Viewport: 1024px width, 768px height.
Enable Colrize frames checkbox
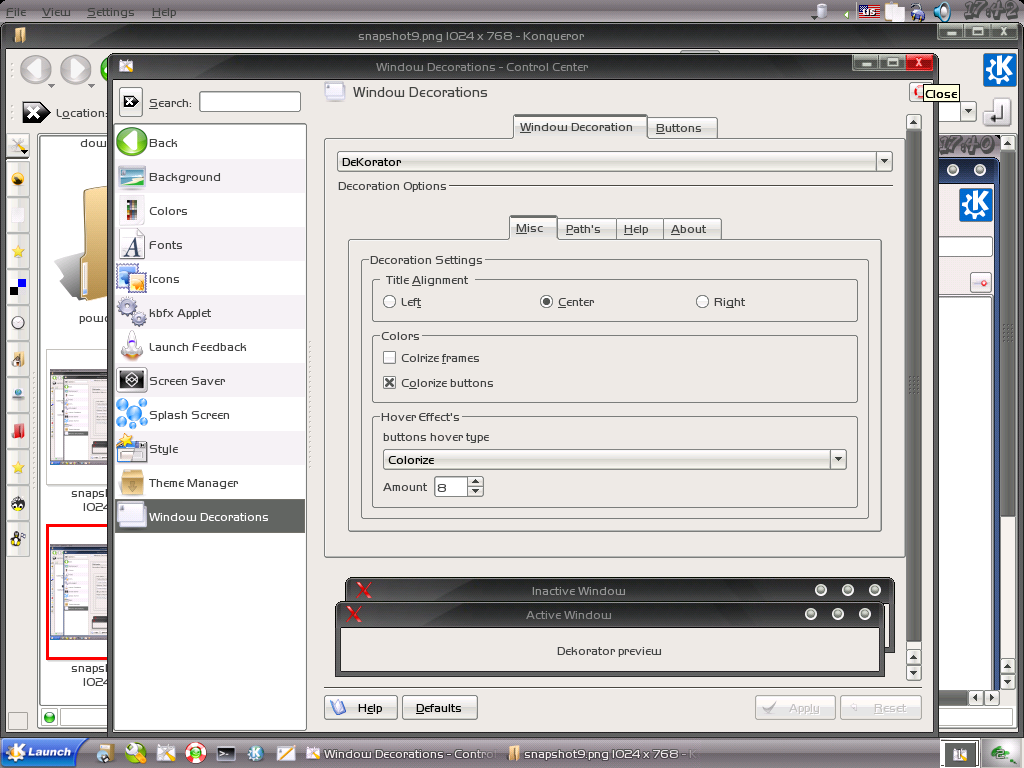click(389, 357)
